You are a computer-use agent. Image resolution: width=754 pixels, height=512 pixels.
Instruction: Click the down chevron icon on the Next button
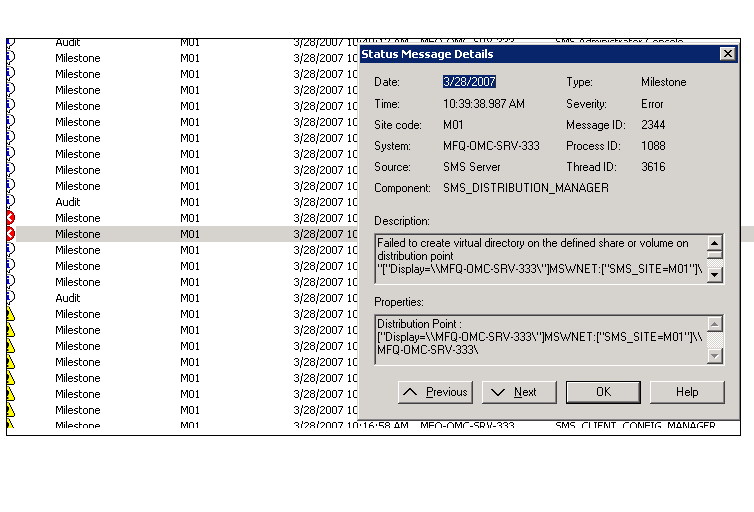[498, 392]
